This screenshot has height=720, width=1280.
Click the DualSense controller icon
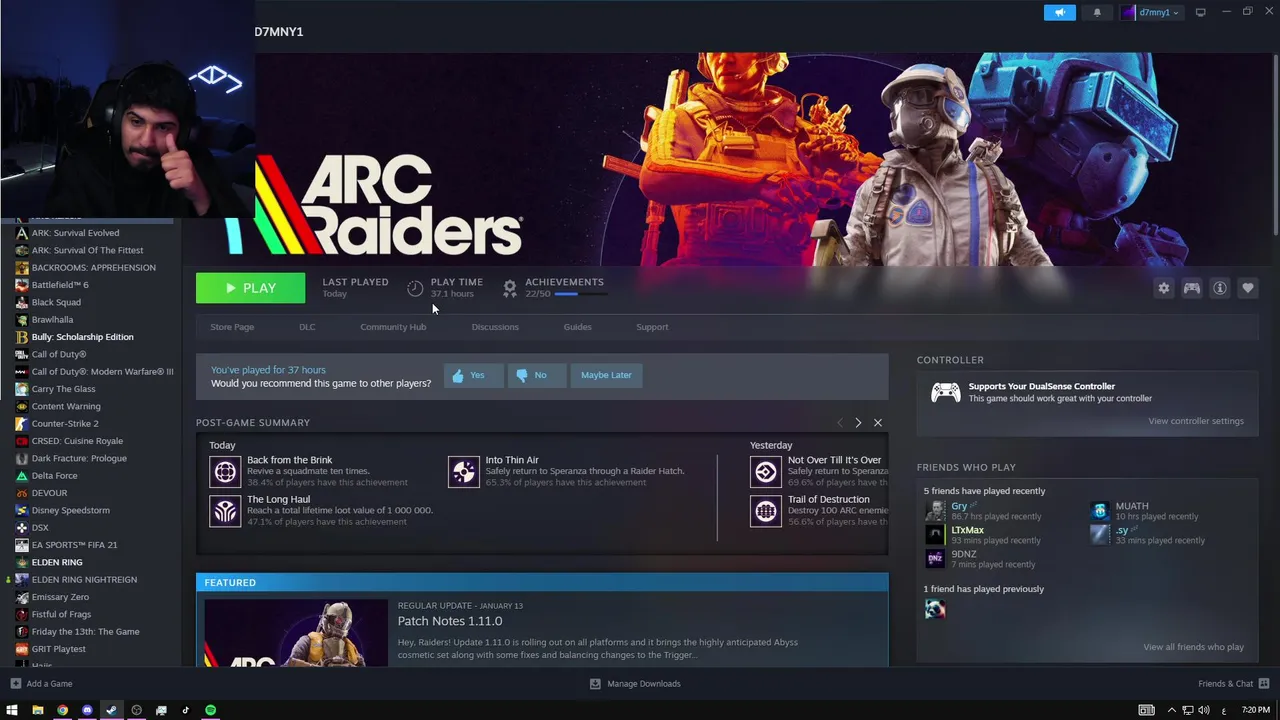pos(945,392)
